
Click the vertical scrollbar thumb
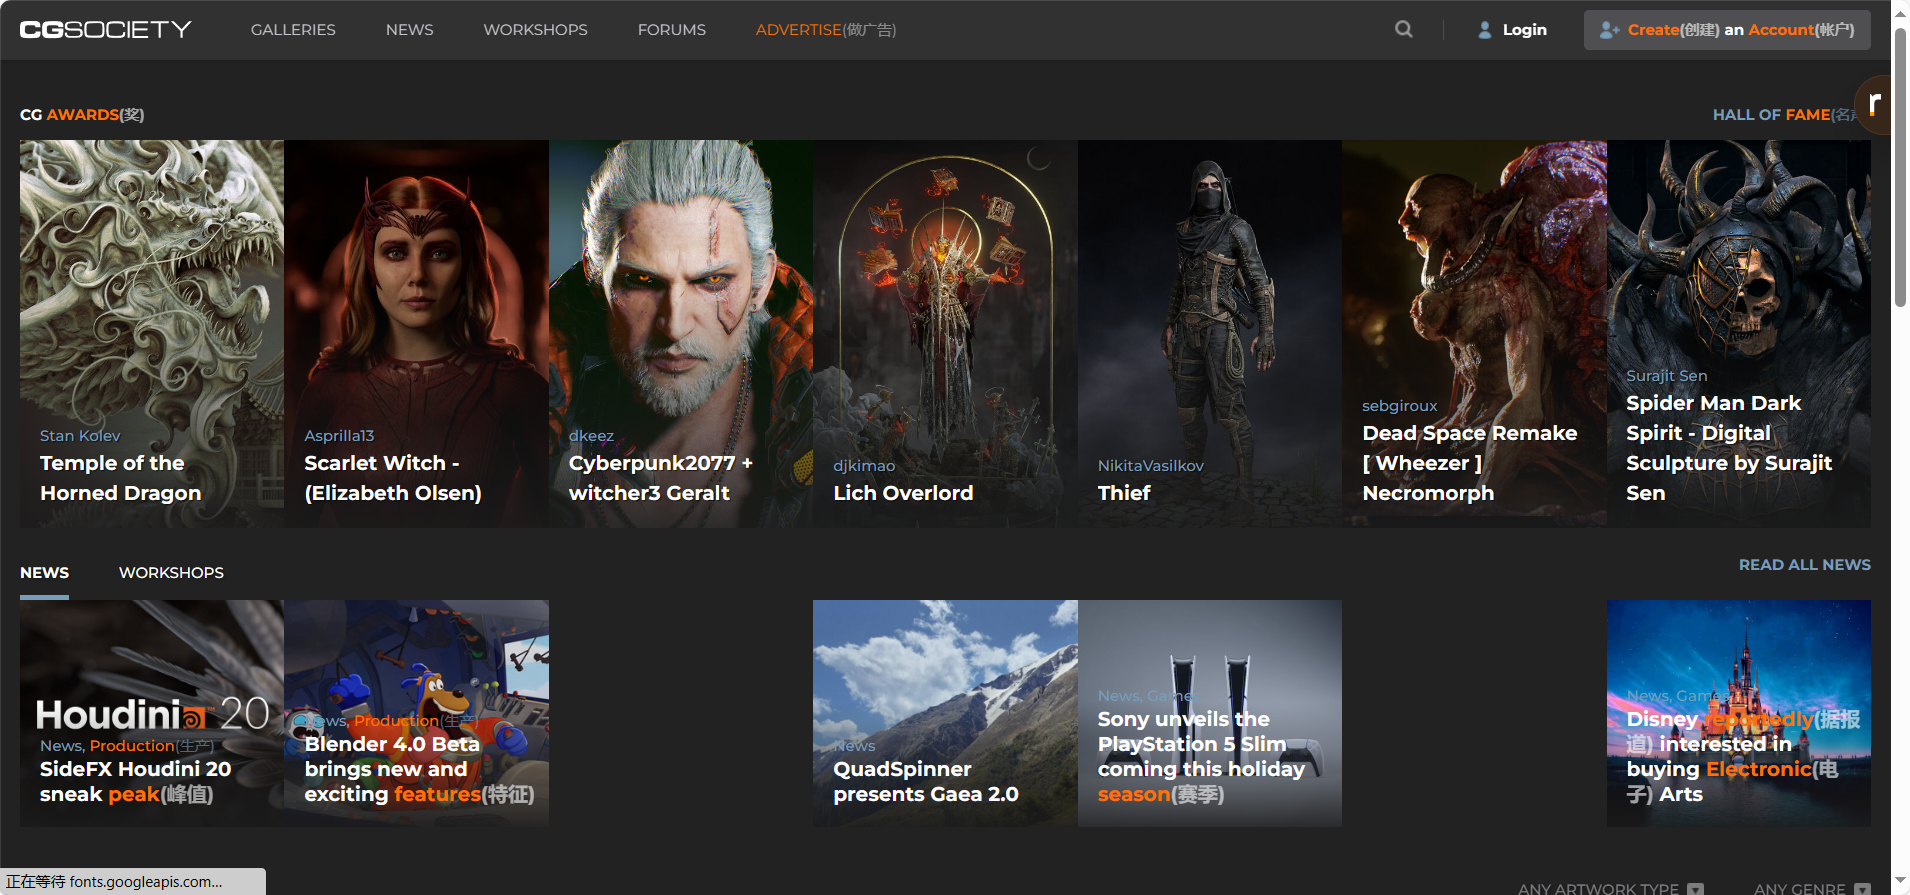point(1900,167)
